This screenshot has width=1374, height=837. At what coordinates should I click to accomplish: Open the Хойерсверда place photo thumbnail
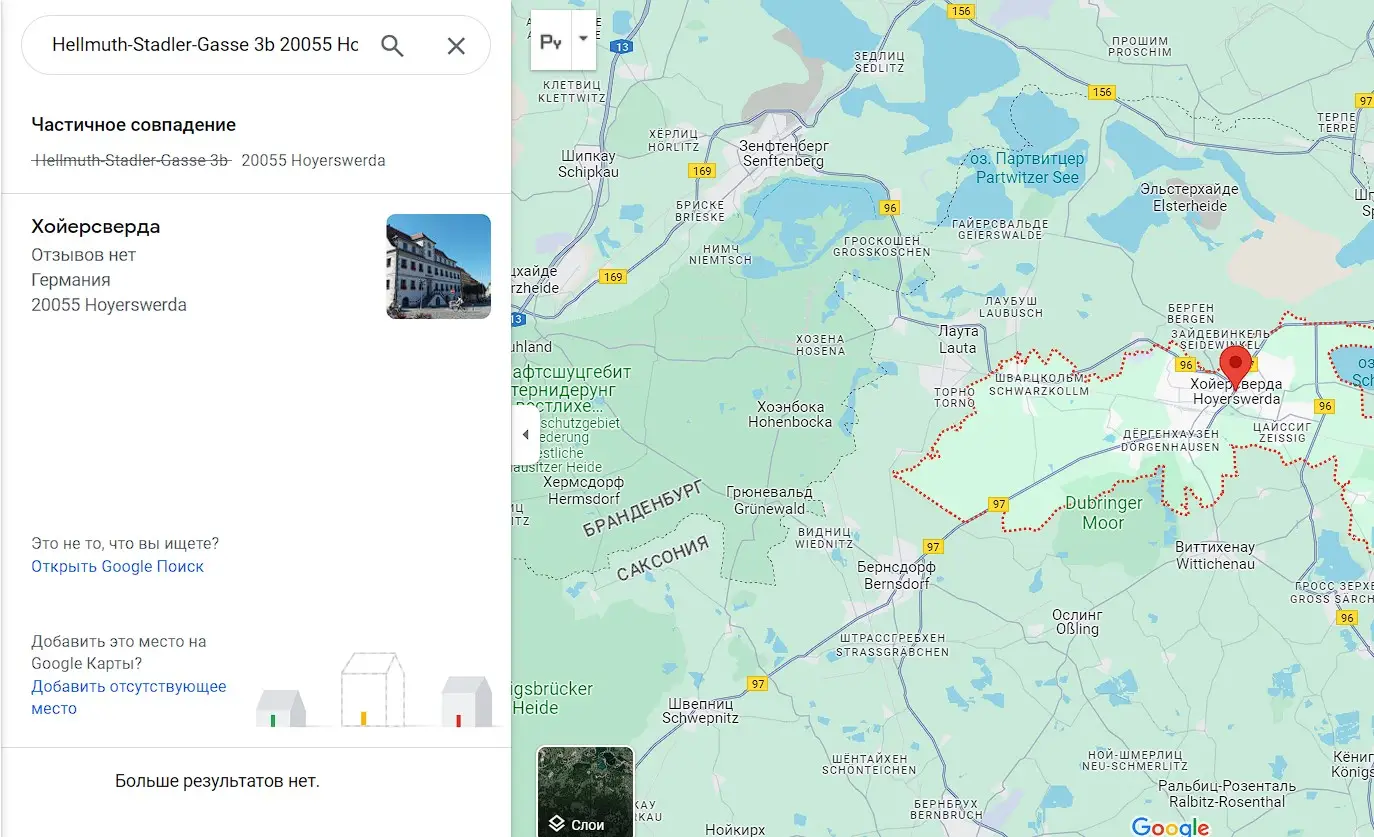[438, 266]
